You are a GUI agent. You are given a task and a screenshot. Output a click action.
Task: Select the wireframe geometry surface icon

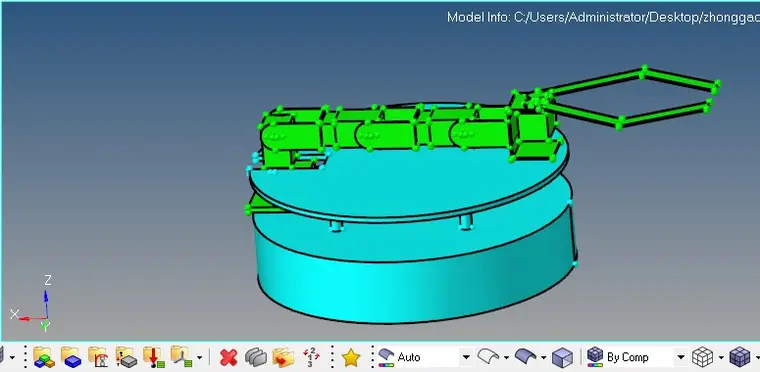click(488, 357)
